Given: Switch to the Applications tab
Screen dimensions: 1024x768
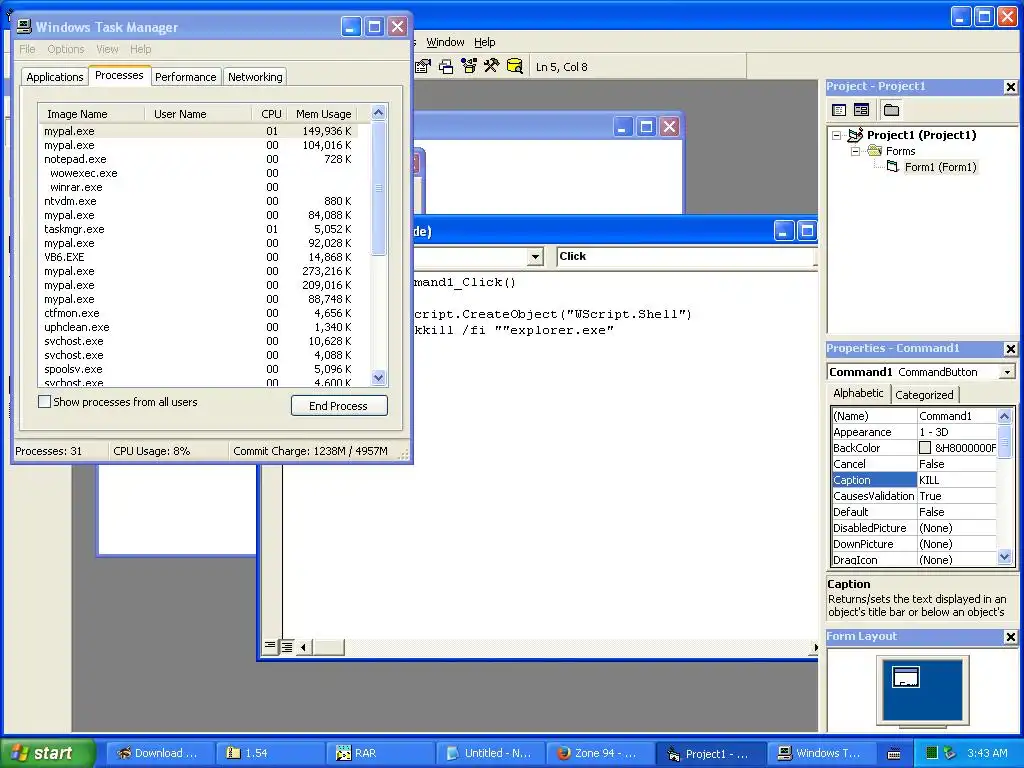Looking at the screenshot, I should pyautogui.click(x=55, y=76).
